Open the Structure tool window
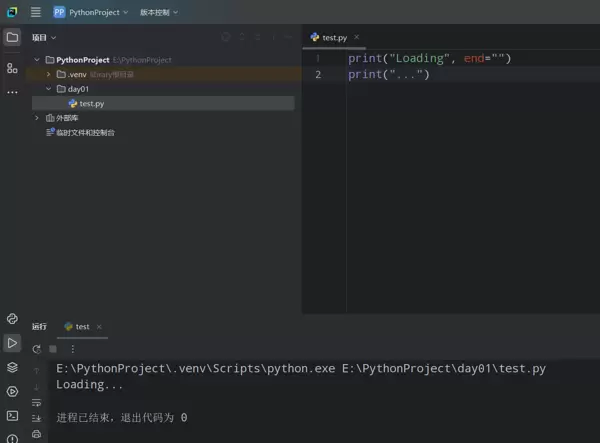Viewport: 600px width, 443px height. (12, 68)
